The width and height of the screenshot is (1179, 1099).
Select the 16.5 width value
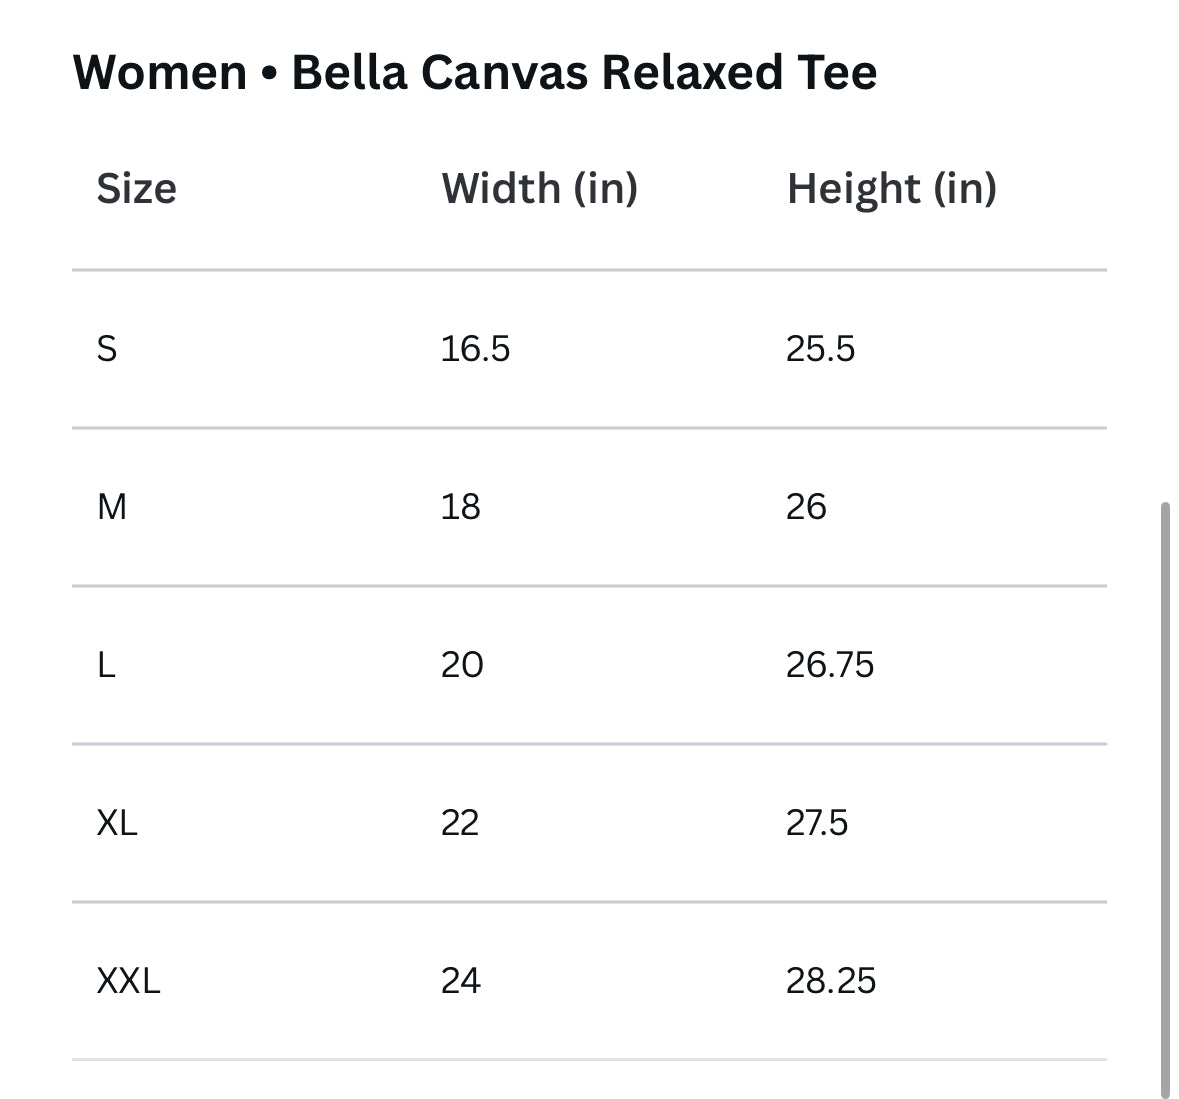tap(475, 349)
